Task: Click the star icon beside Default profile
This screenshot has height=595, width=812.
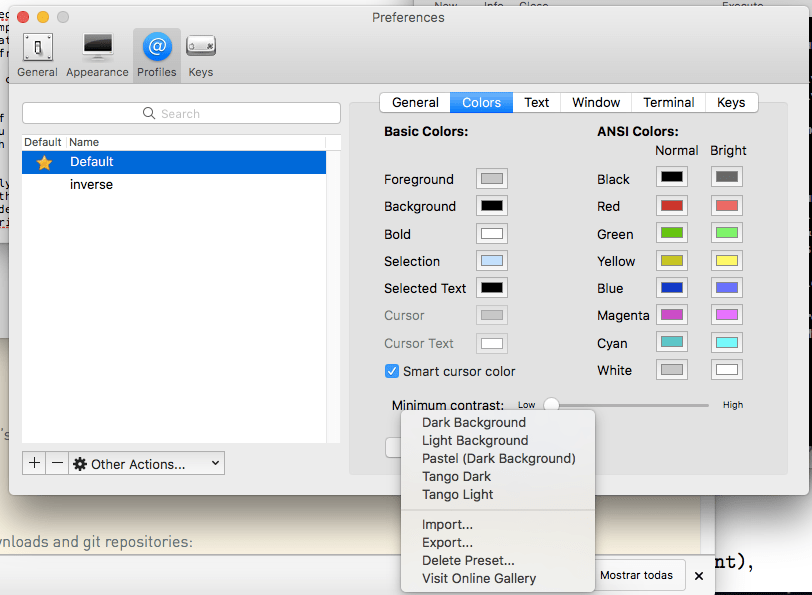Action: [x=44, y=162]
